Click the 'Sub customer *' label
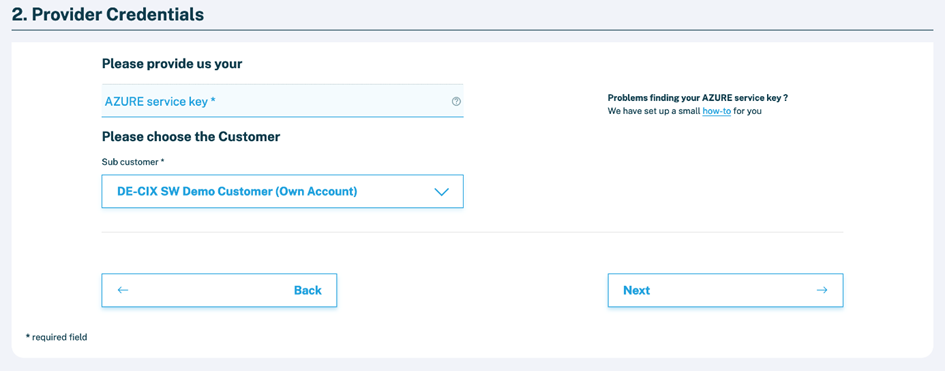The width and height of the screenshot is (945, 371). [133, 162]
